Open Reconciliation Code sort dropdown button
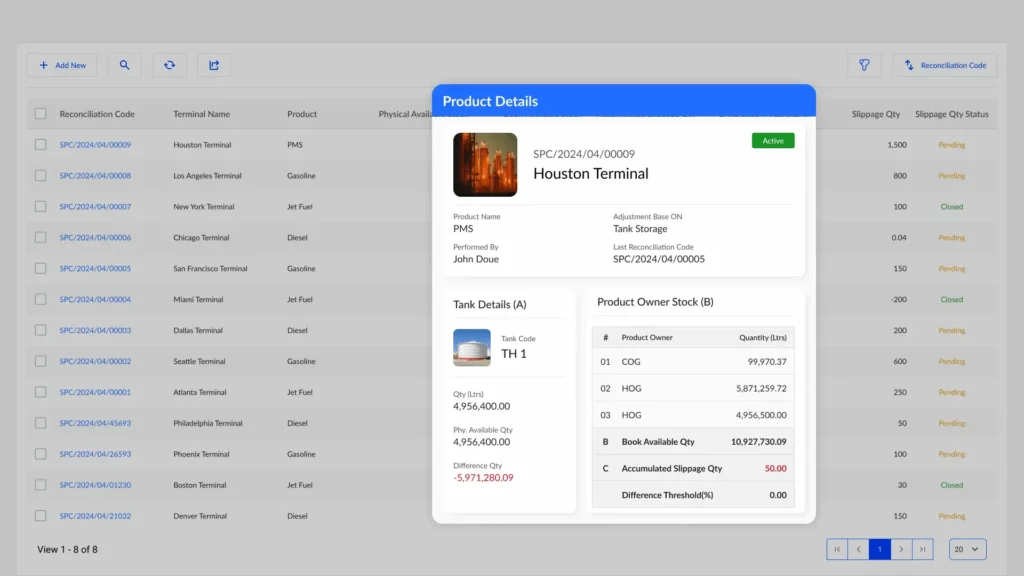This screenshot has width=1024, height=576. 944,65
